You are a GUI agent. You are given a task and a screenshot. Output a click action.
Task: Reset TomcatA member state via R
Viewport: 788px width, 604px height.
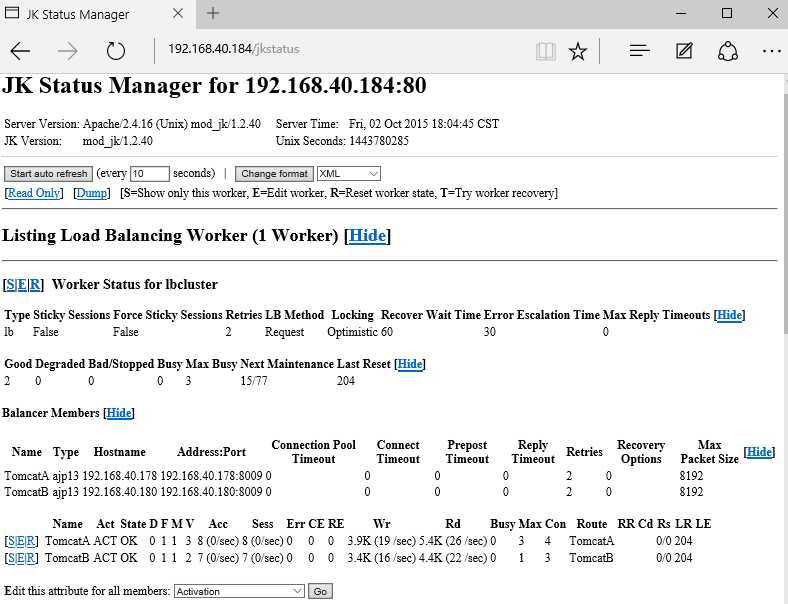coord(31,541)
